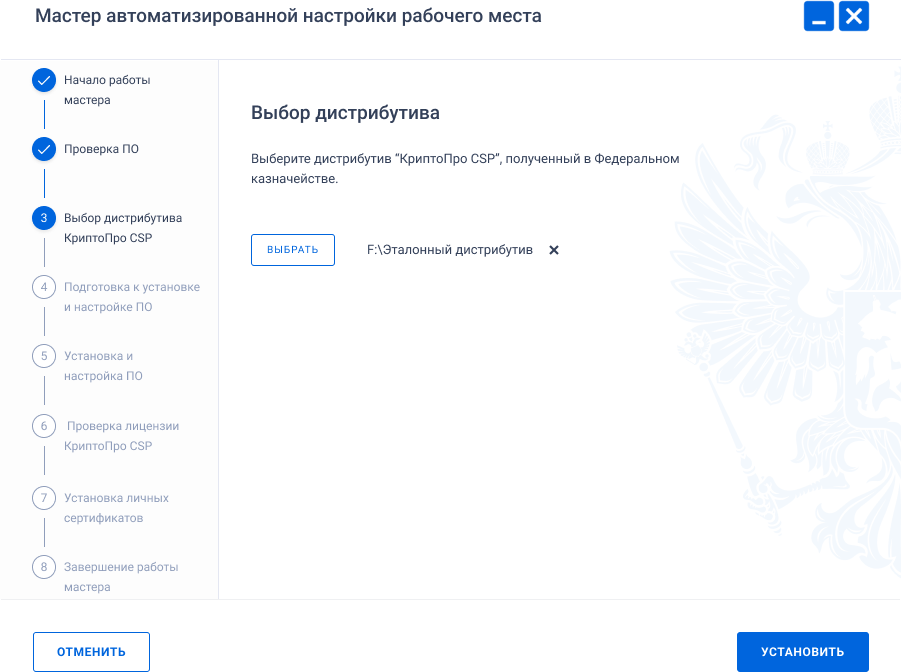Click the step 6 circle icon

[x=44, y=426]
